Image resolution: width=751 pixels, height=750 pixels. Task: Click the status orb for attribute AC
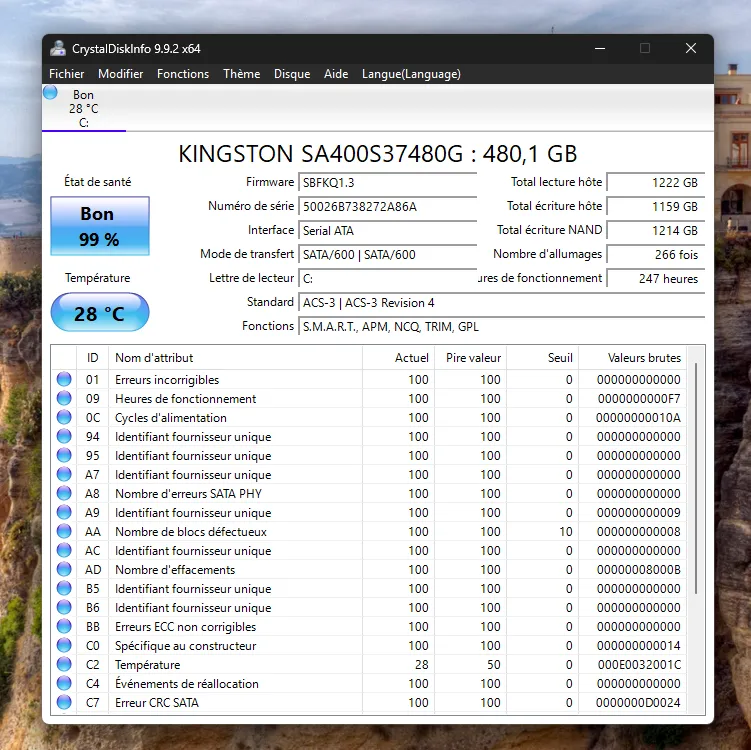pos(64,550)
